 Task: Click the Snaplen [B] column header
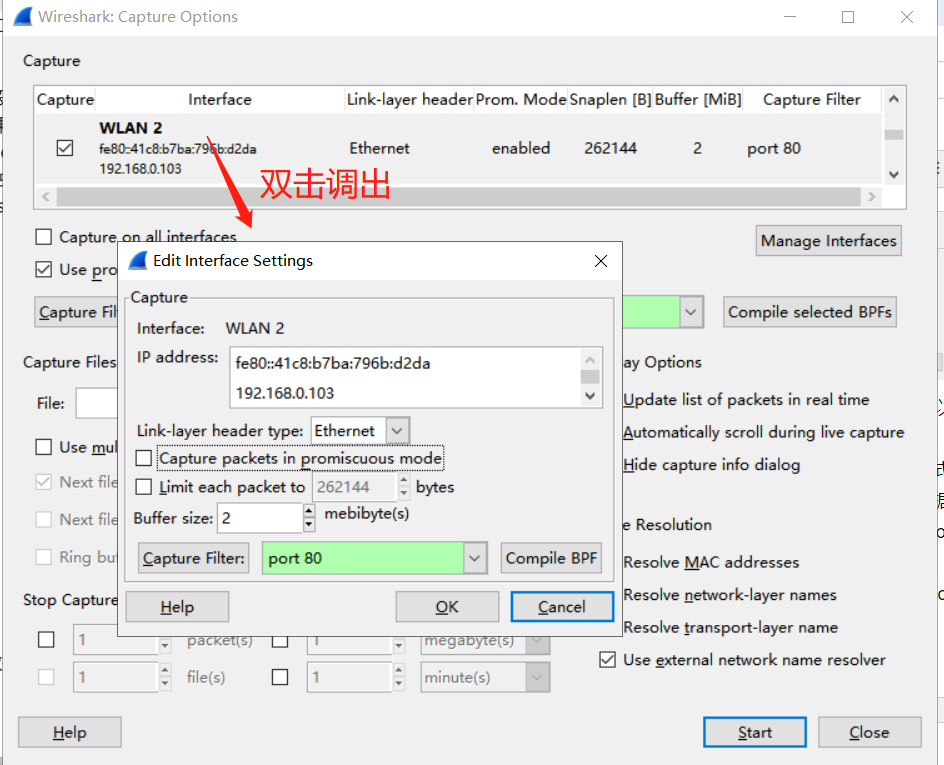(x=610, y=99)
